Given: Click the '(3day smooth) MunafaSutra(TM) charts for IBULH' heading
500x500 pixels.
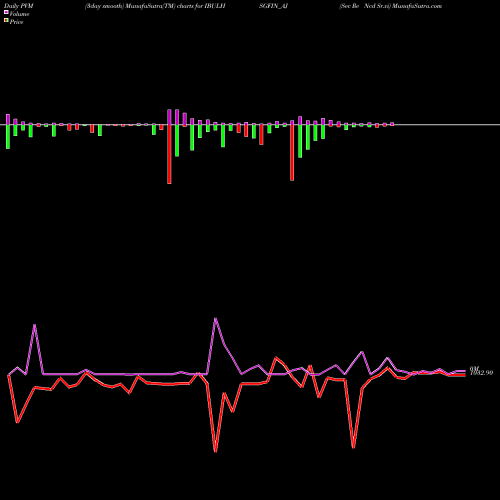Looking at the screenshot, I should (x=155, y=6).
